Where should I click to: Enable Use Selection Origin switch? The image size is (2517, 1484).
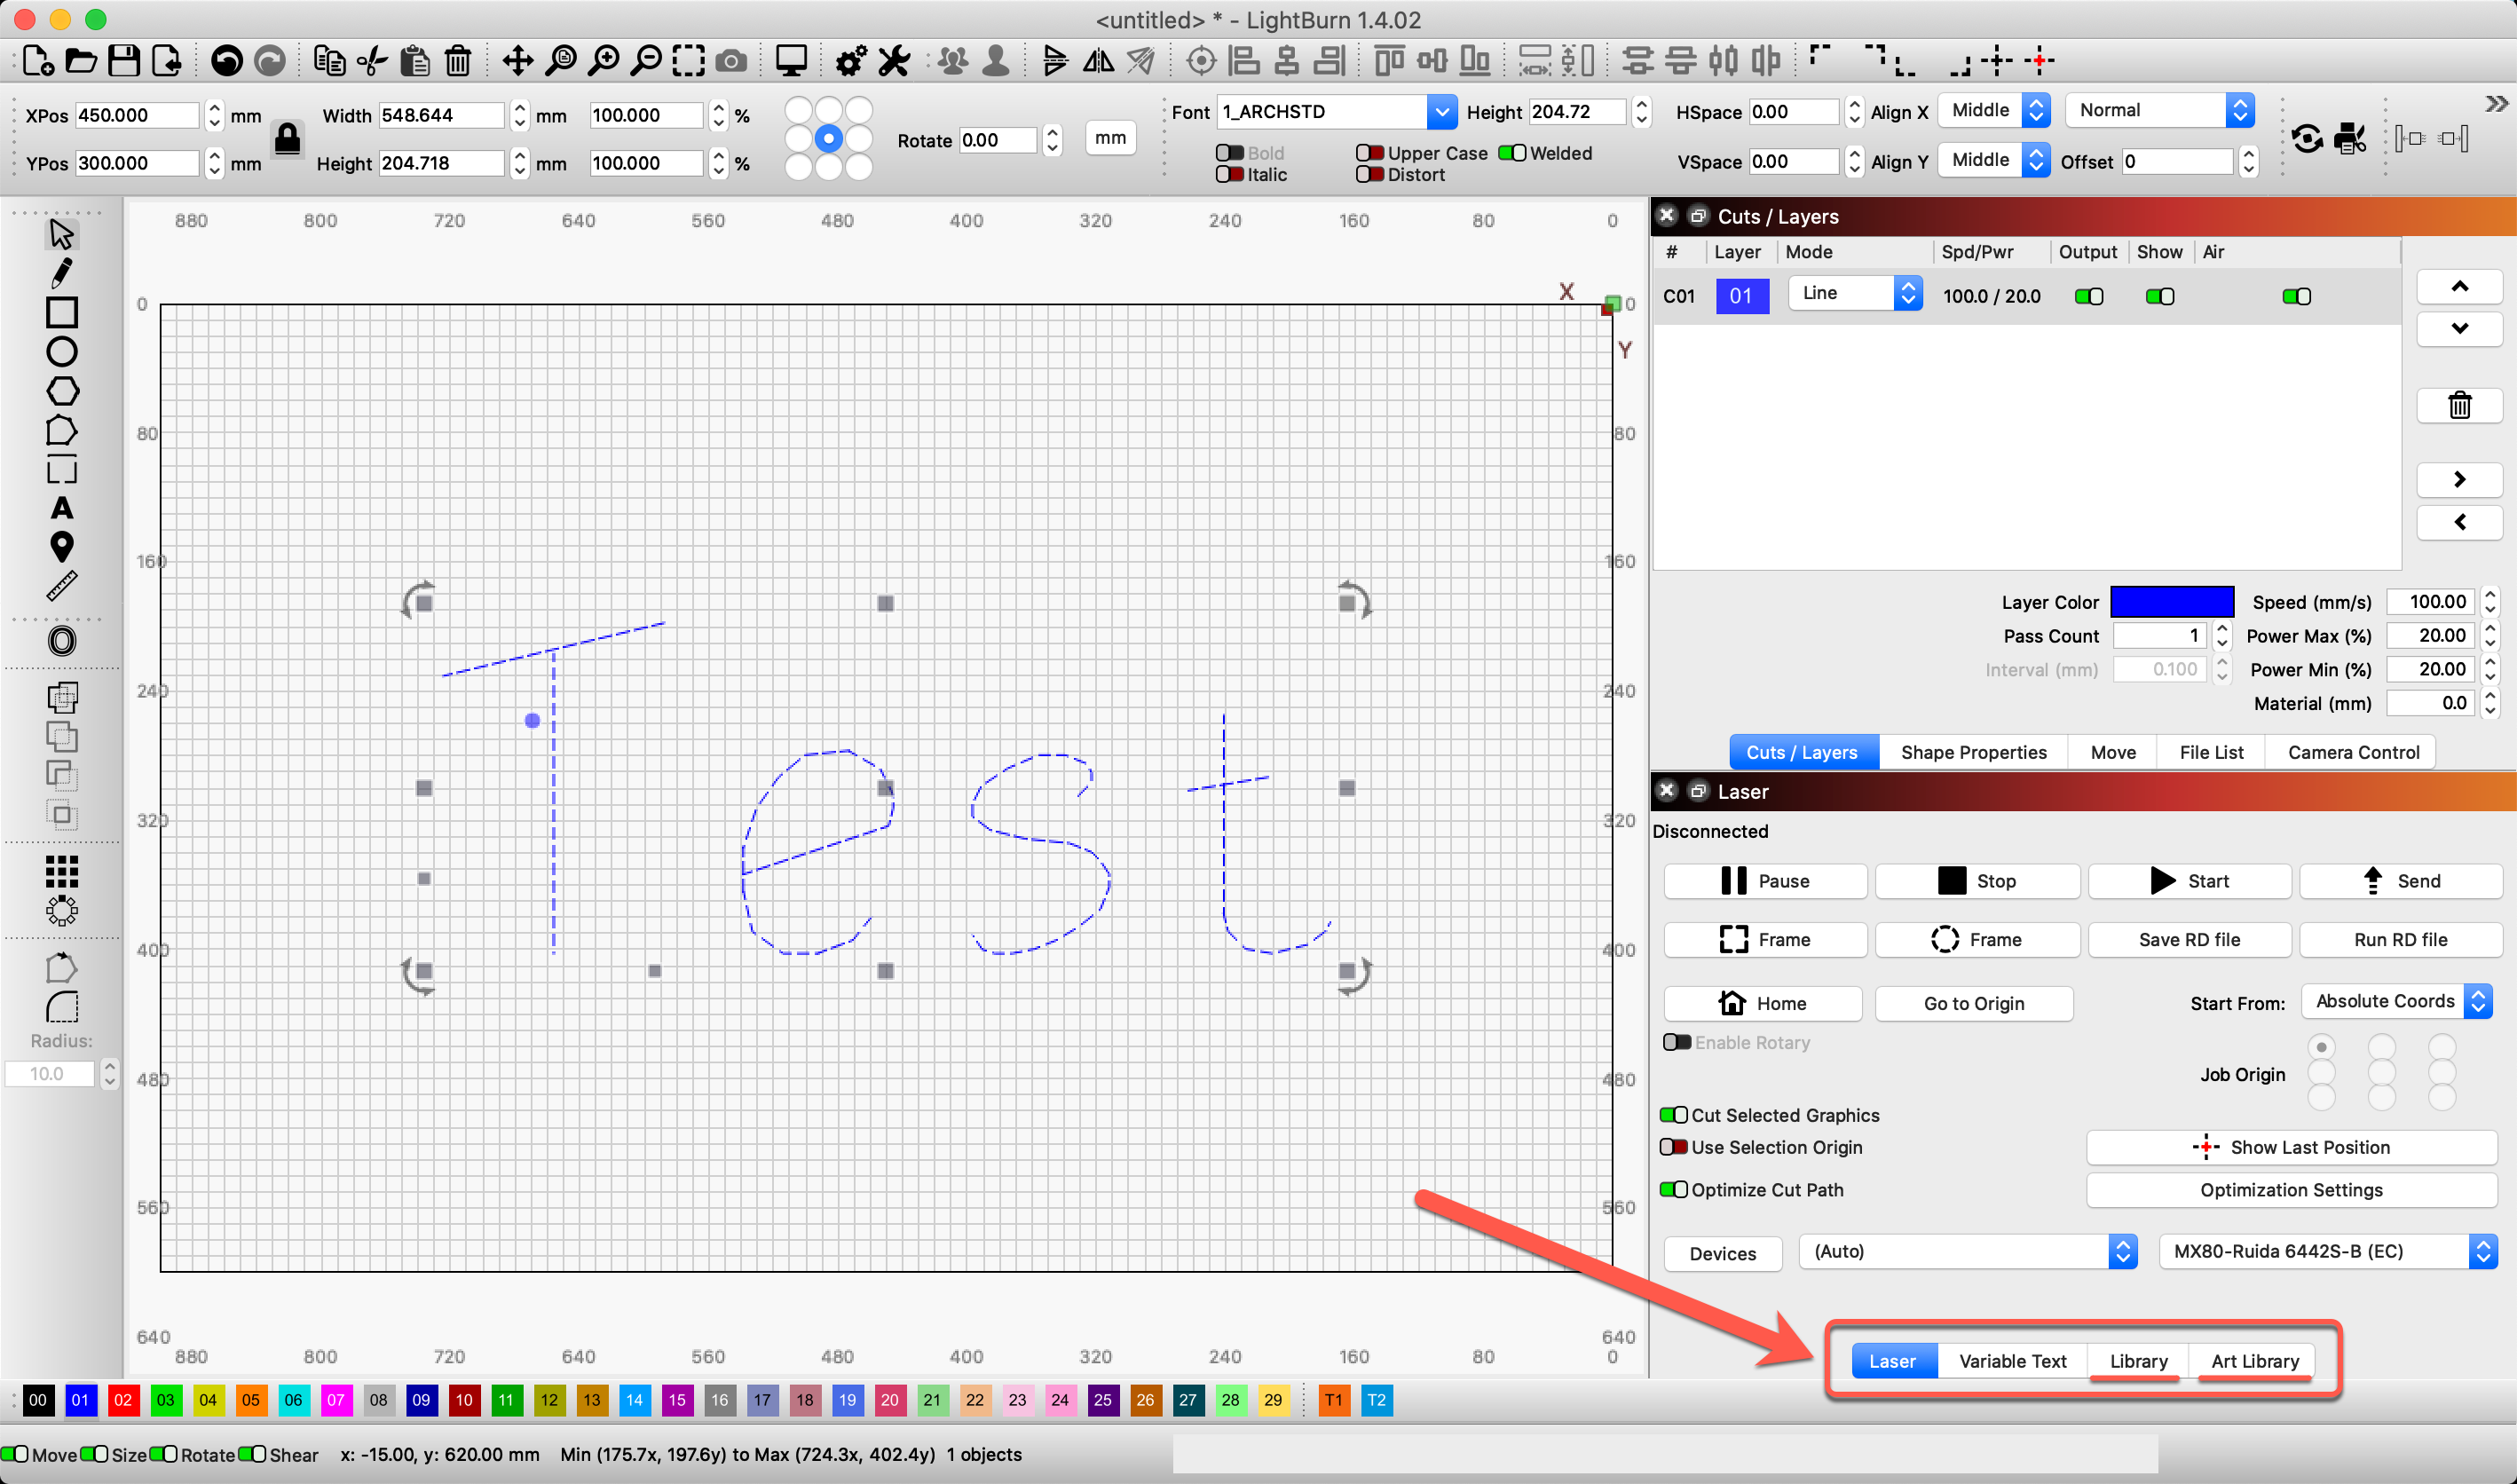point(1674,1147)
